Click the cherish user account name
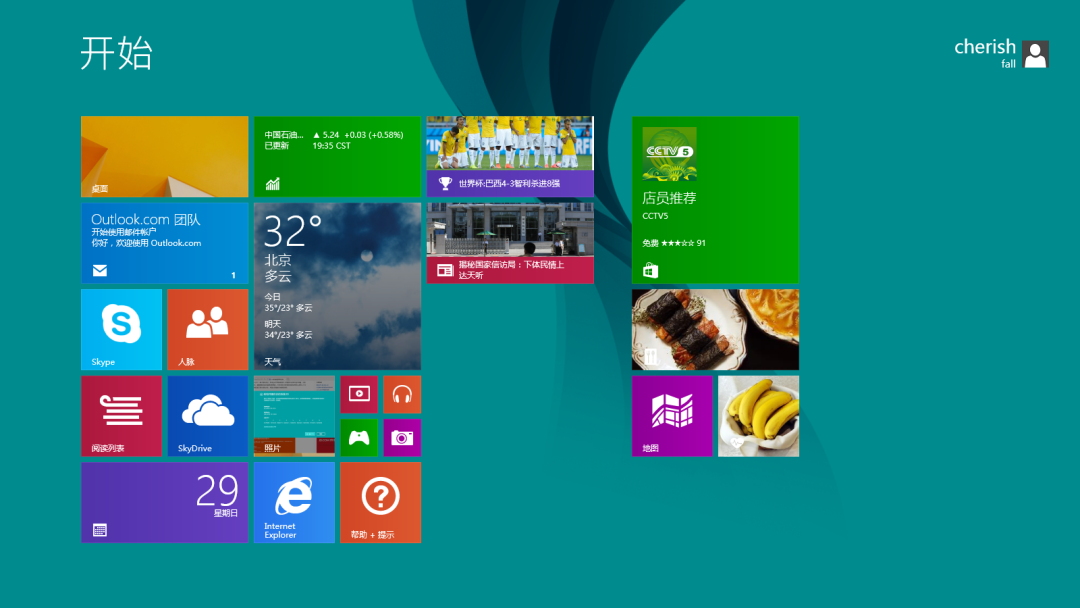Viewport: 1080px width, 608px height. (985, 47)
